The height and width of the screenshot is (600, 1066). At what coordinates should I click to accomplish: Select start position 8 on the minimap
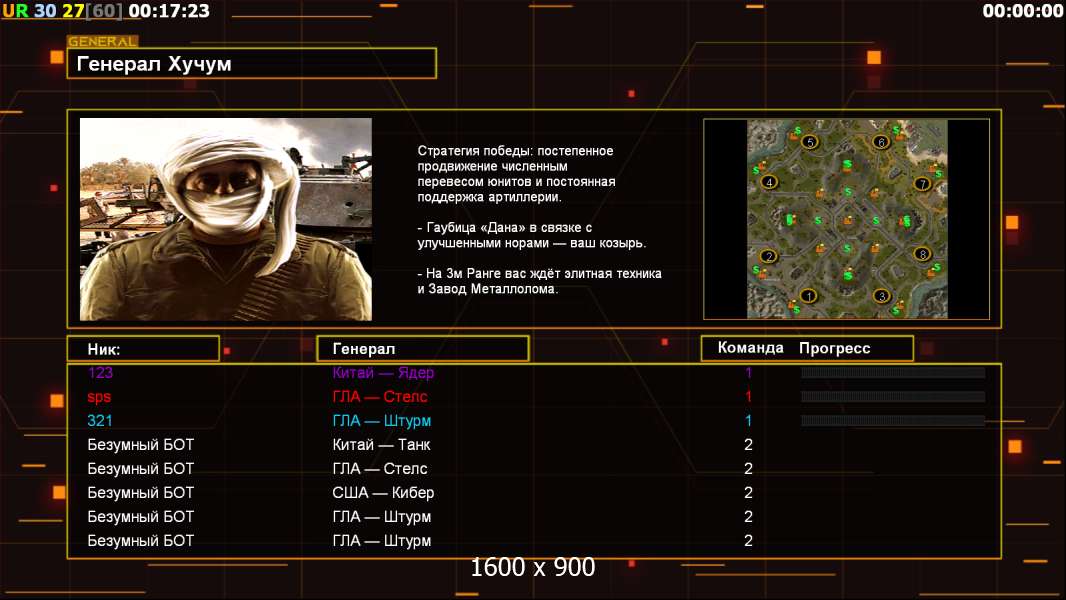pos(922,254)
